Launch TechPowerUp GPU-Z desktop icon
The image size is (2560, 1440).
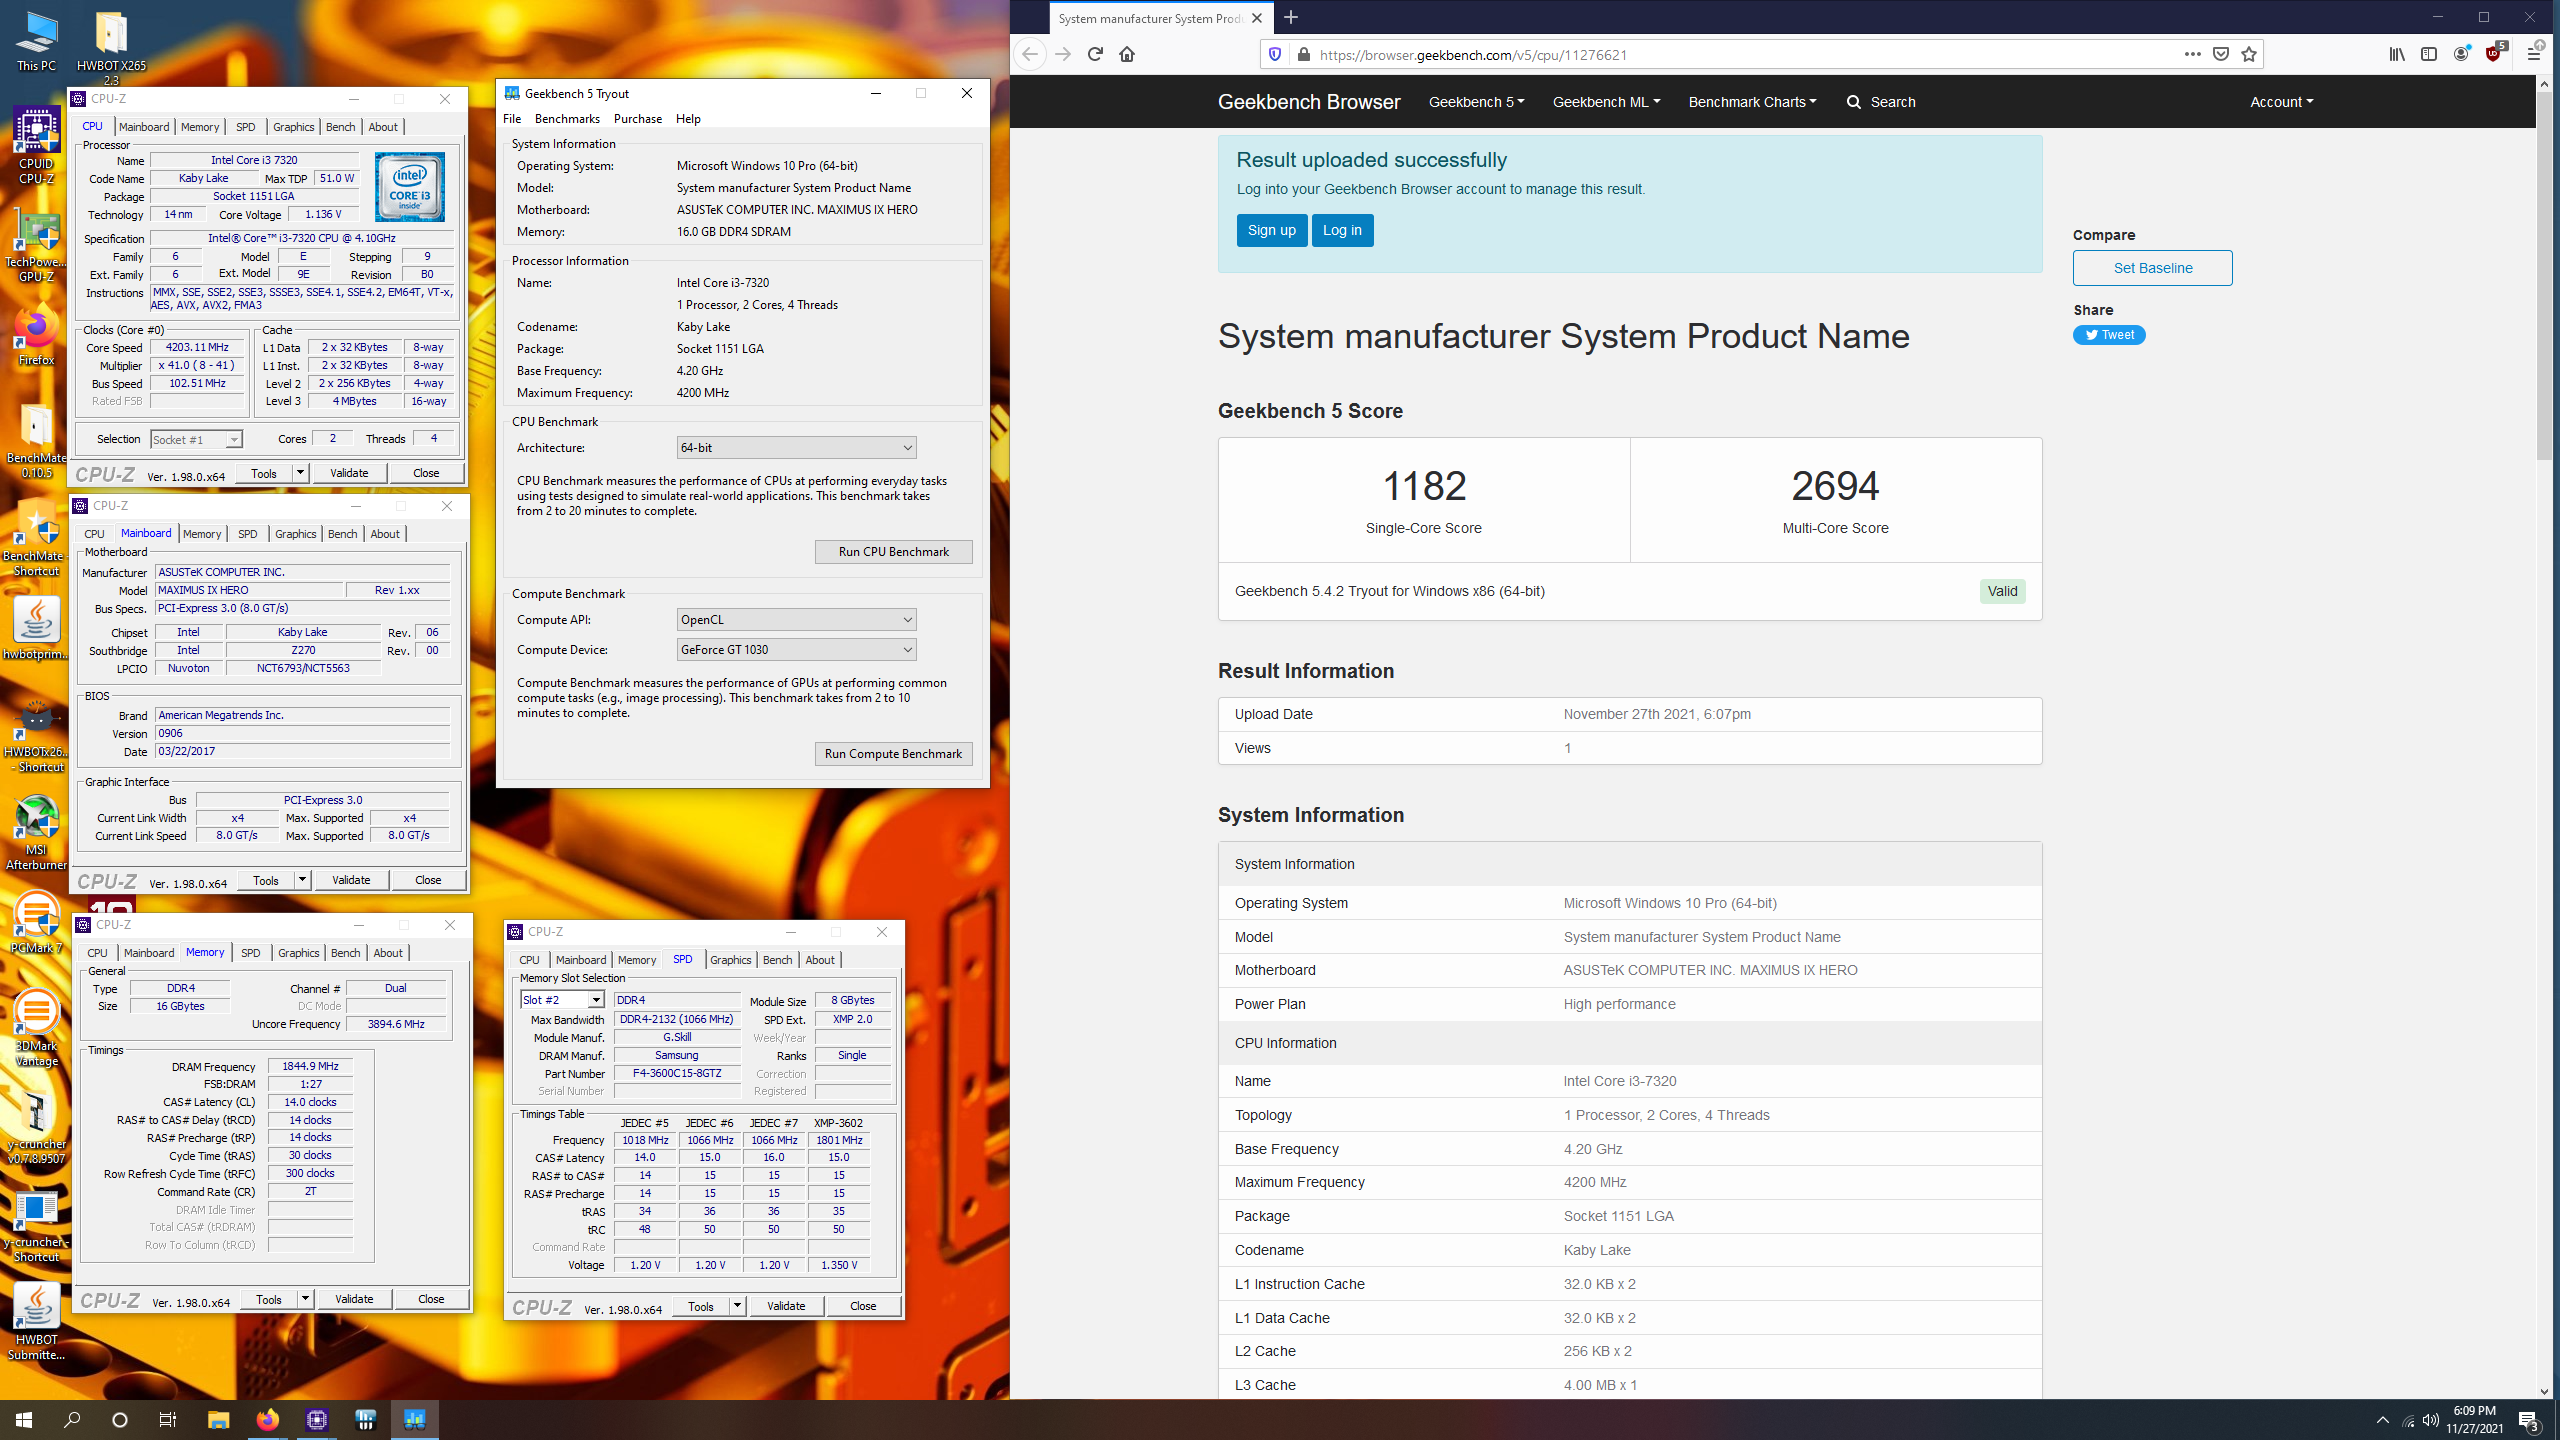click(36, 246)
